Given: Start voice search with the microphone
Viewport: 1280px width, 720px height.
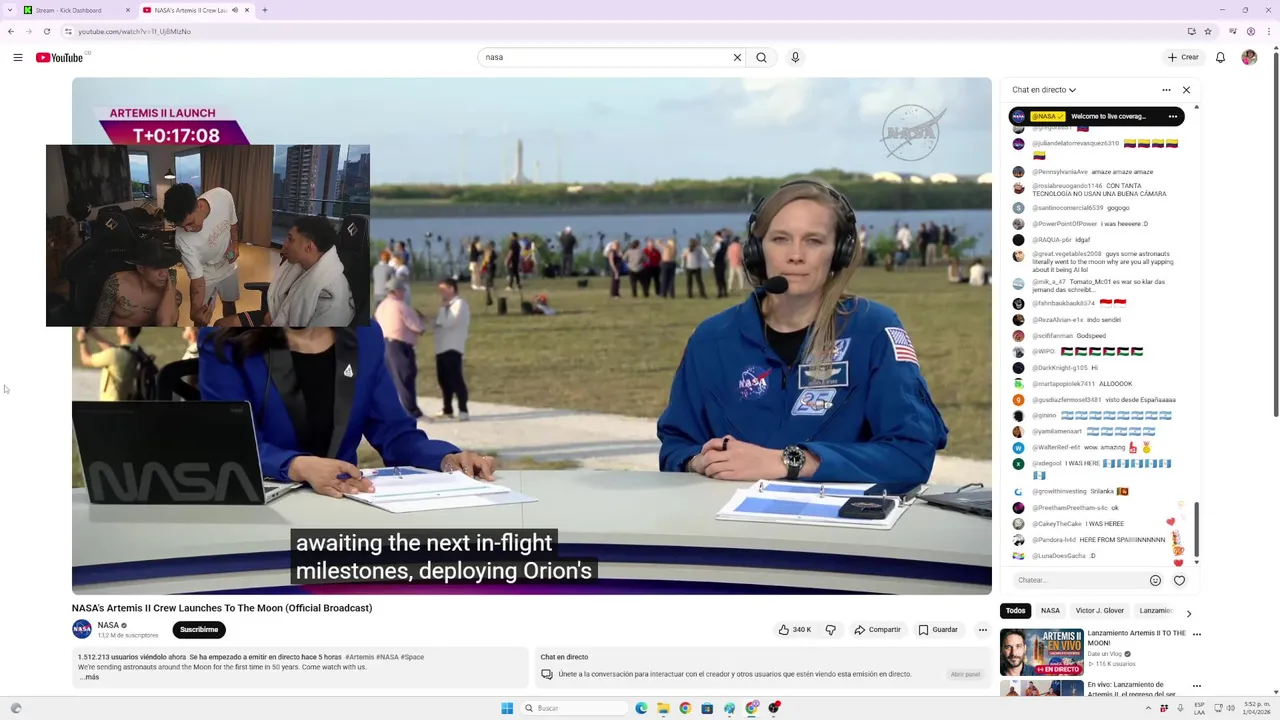Looking at the screenshot, I should (795, 57).
